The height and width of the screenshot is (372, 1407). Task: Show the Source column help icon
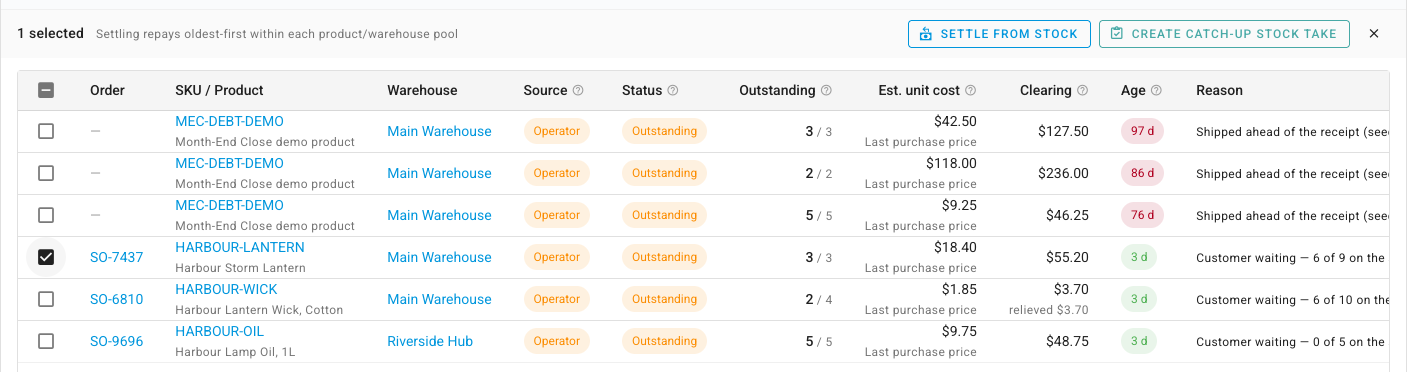(x=578, y=90)
